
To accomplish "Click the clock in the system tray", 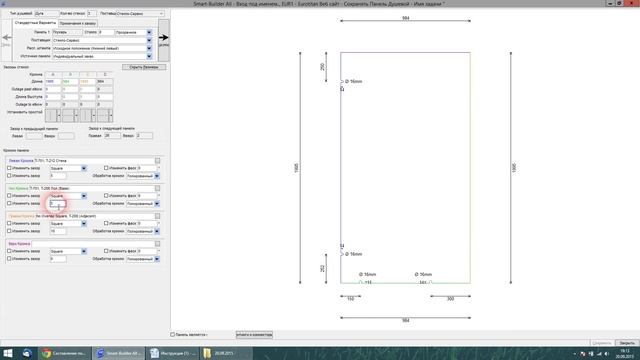I will [x=625, y=353].
